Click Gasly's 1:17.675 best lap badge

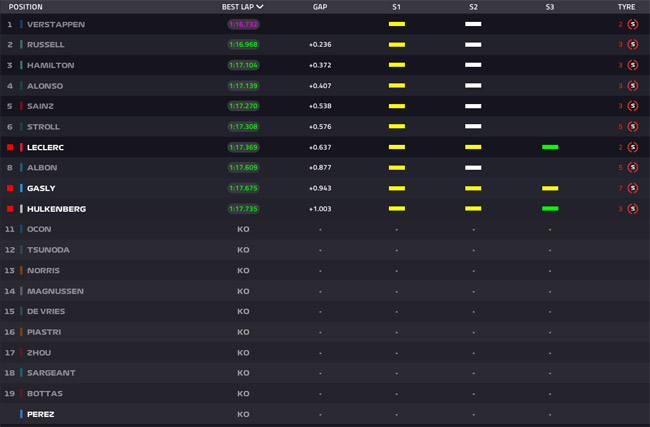click(243, 188)
